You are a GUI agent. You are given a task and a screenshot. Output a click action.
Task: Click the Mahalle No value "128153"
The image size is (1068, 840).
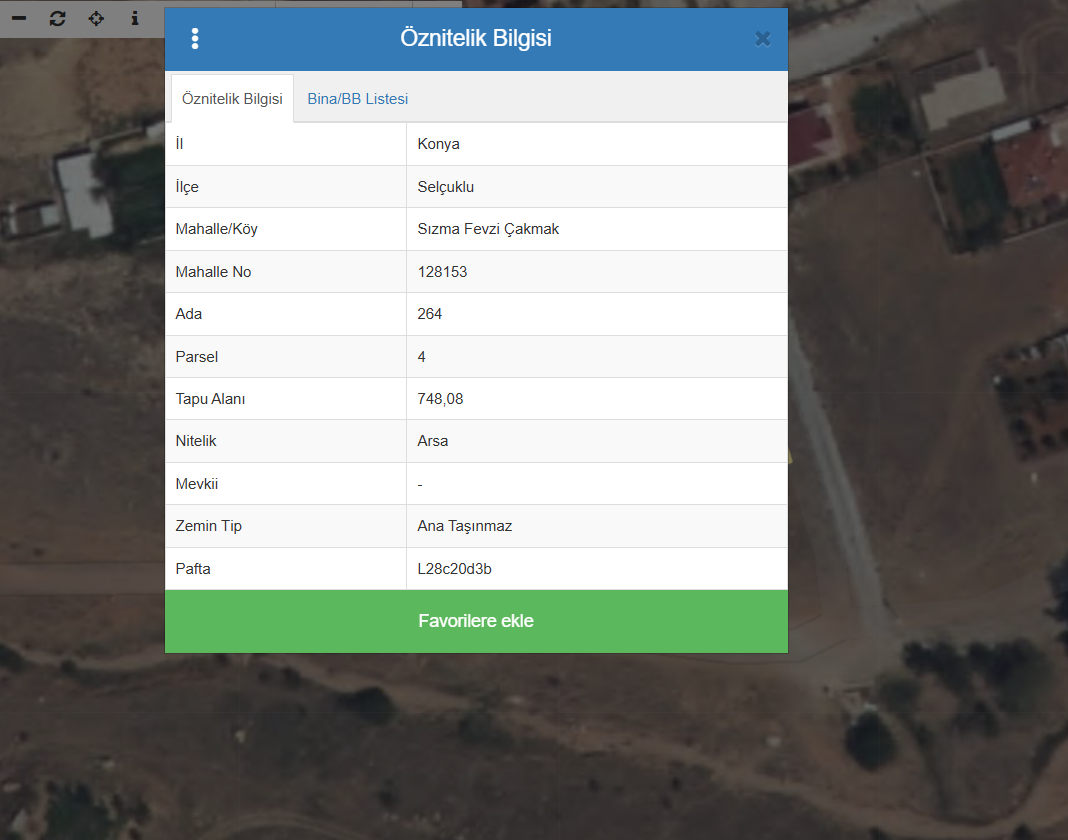click(x=442, y=272)
